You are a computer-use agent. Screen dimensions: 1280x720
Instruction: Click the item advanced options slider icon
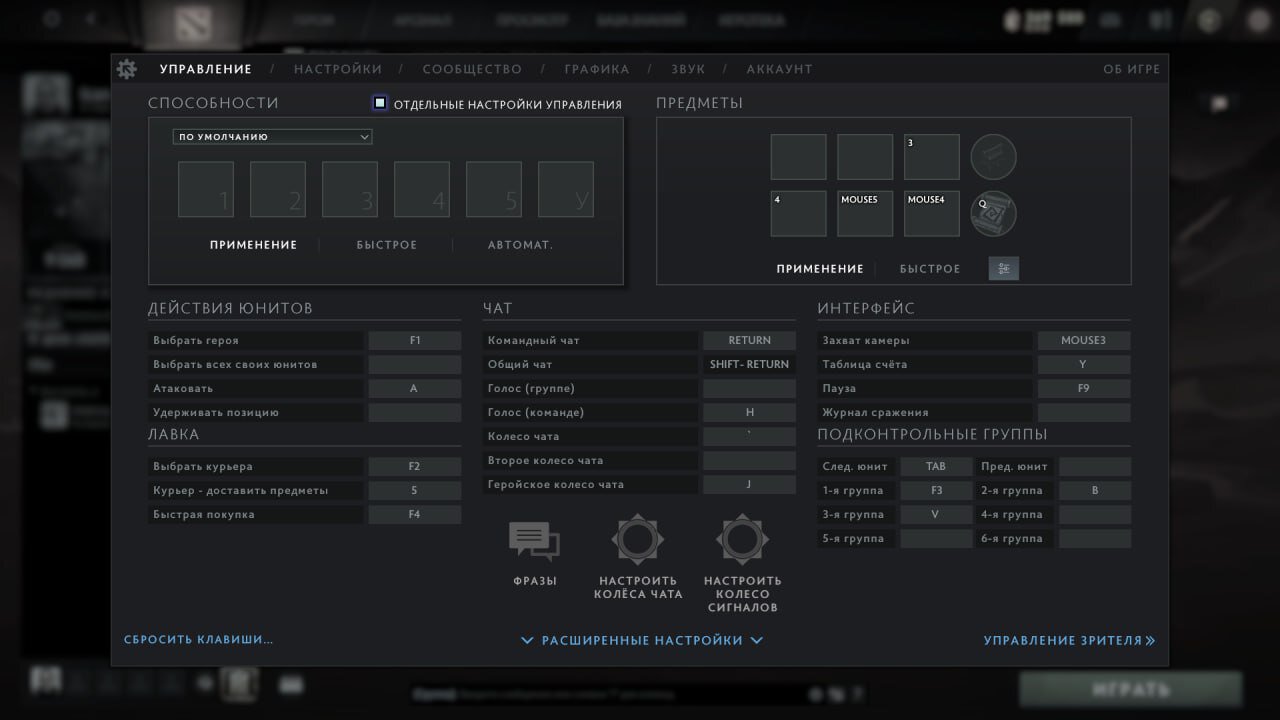coord(1004,268)
